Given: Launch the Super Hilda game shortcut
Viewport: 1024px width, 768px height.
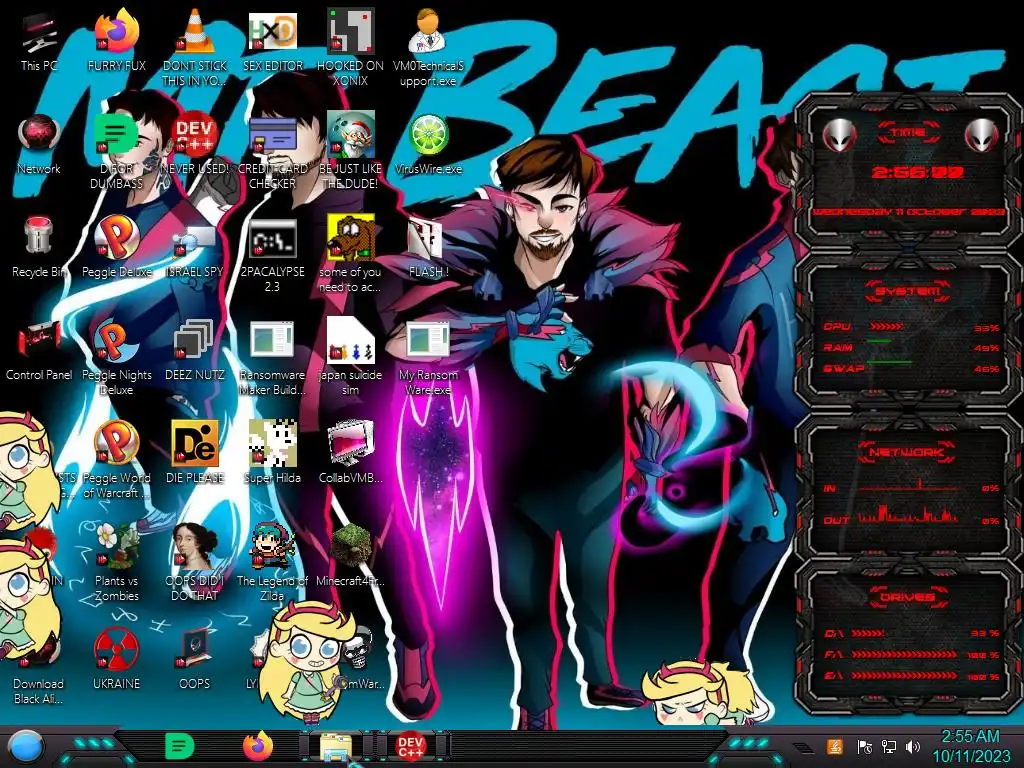Looking at the screenshot, I should tap(272, 444).
